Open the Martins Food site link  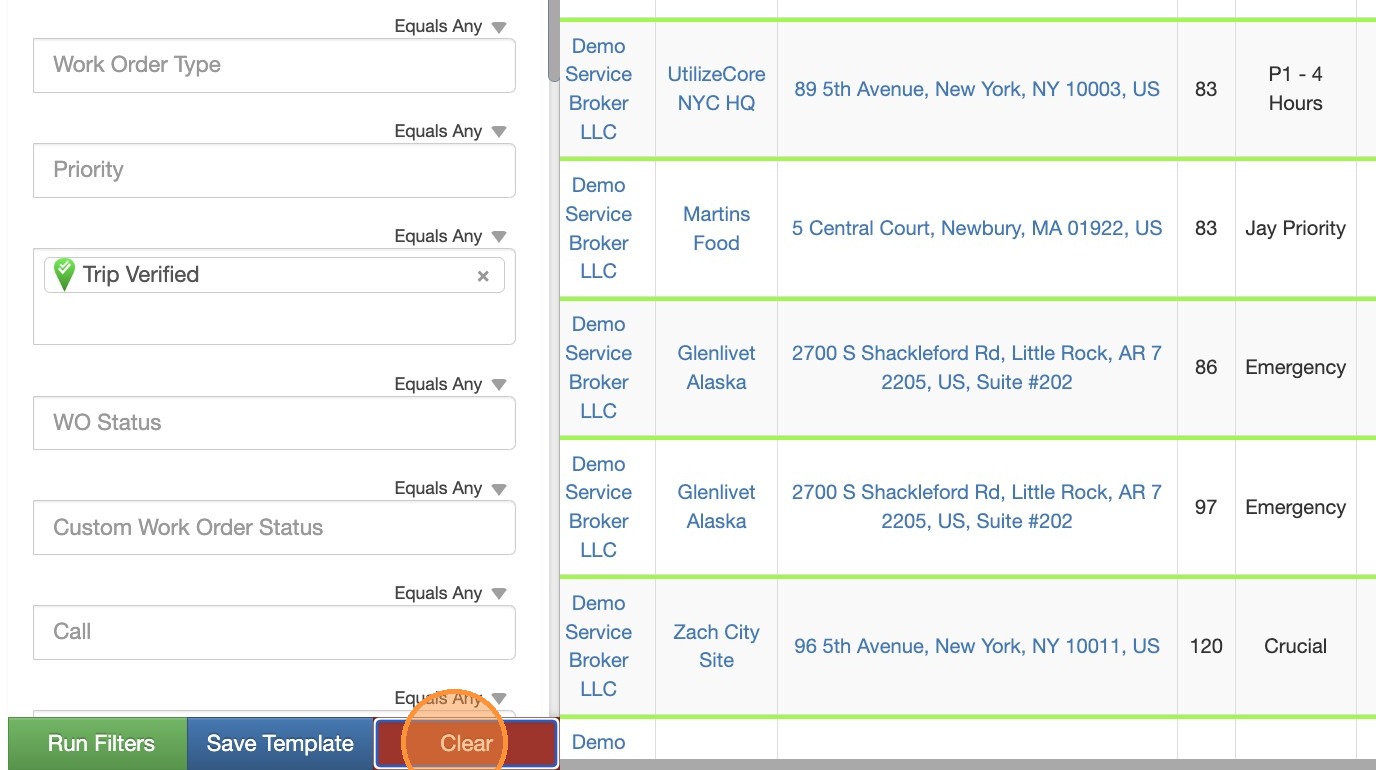point(716,228)
